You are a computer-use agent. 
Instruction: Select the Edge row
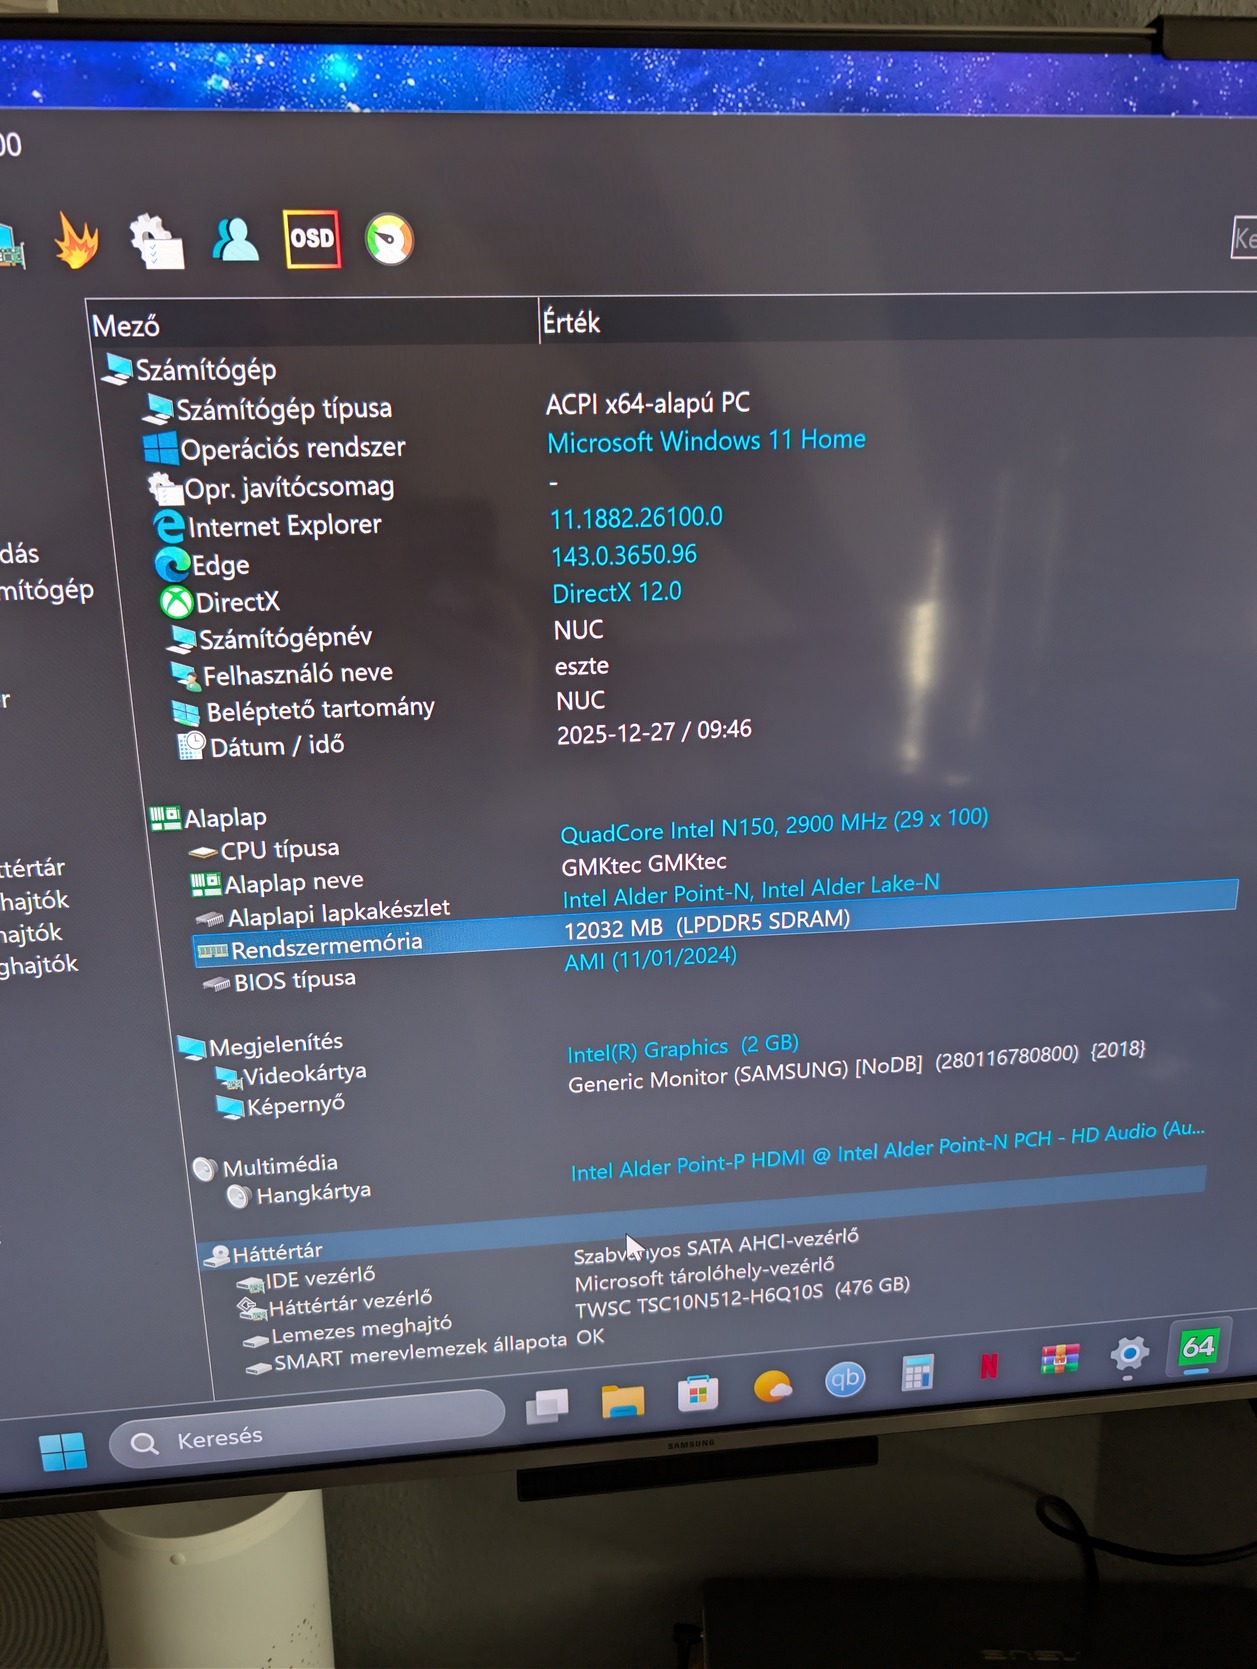tap(203, 565)
